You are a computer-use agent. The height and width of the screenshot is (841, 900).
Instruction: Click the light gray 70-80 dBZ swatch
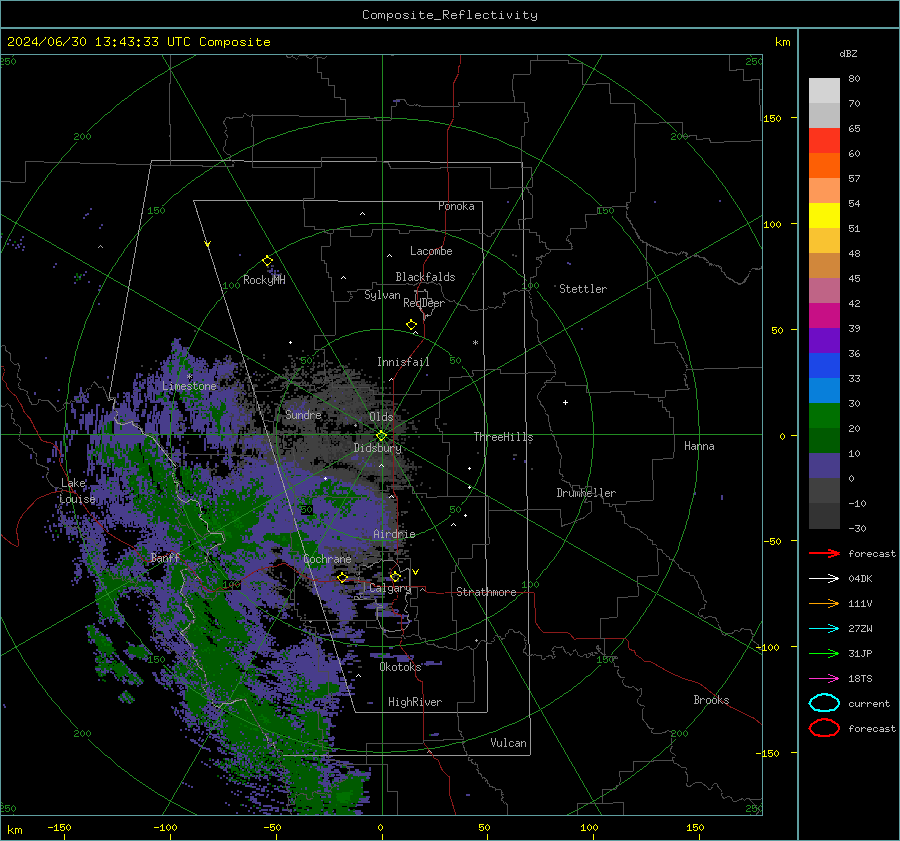824,91
